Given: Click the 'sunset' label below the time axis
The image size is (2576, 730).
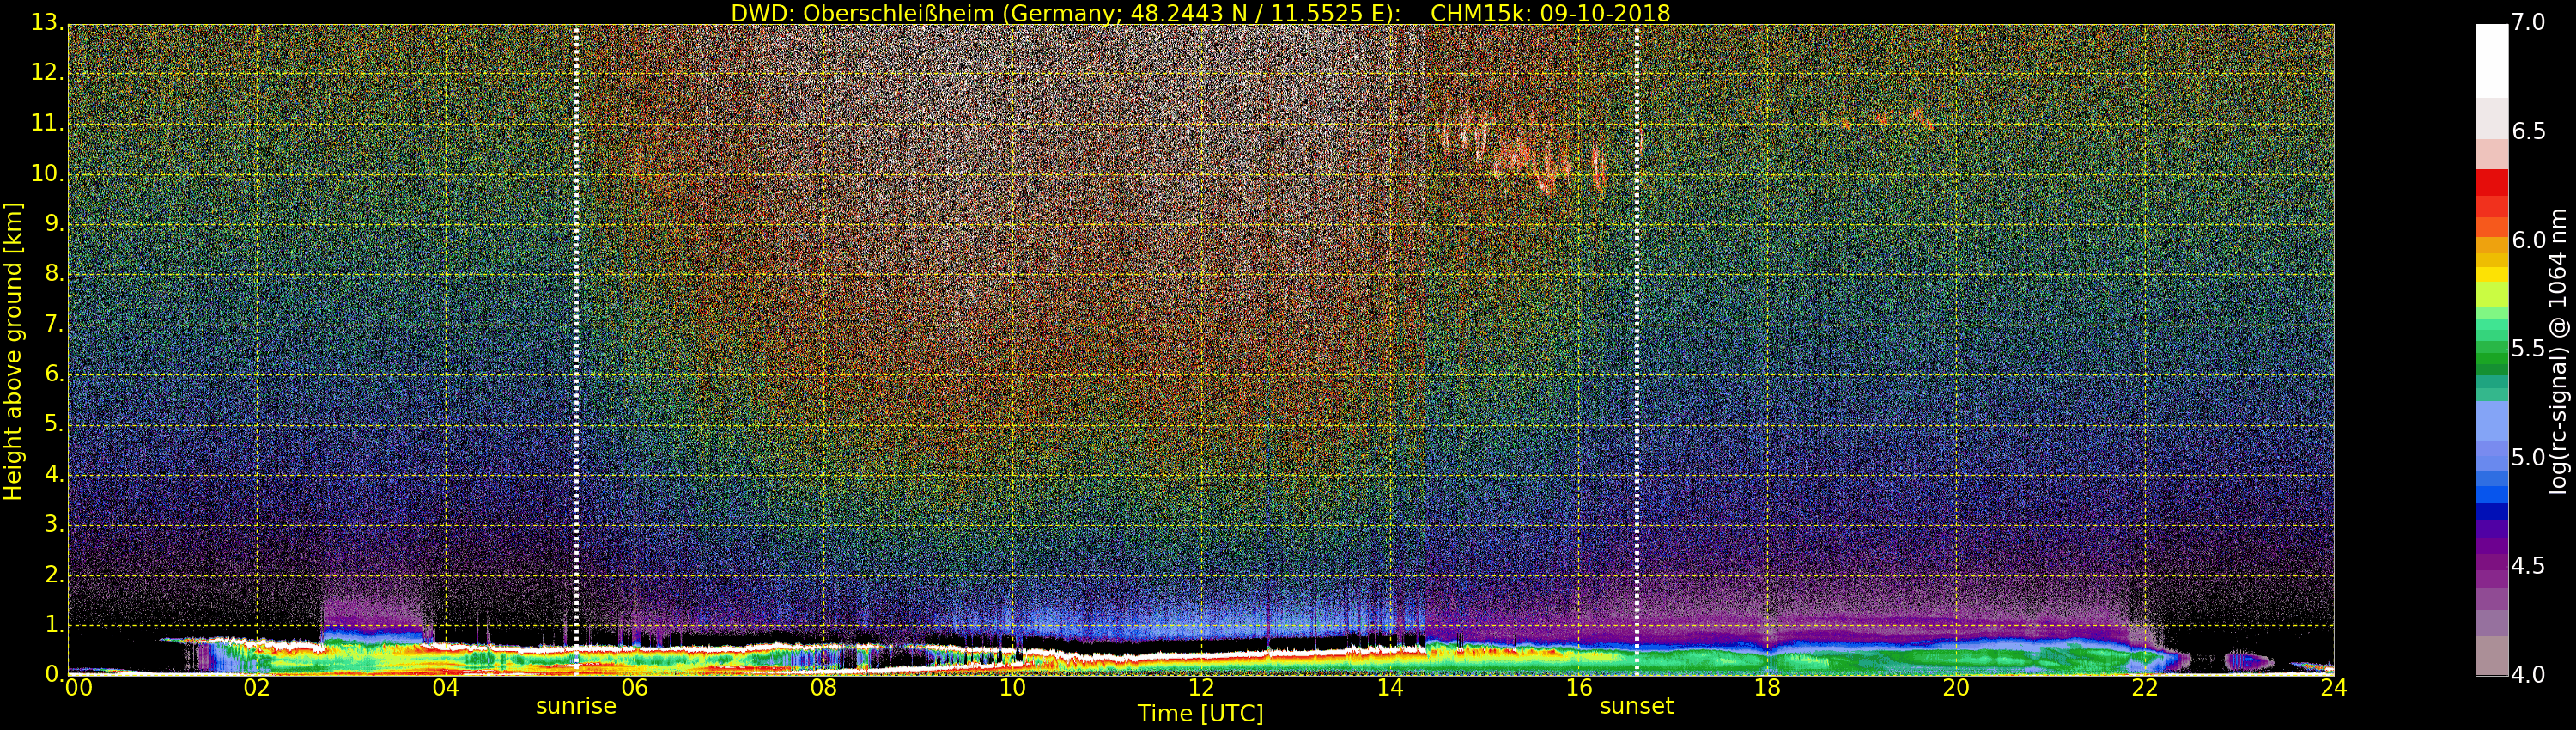Looking at the screenshot, I should (1636, 706).
